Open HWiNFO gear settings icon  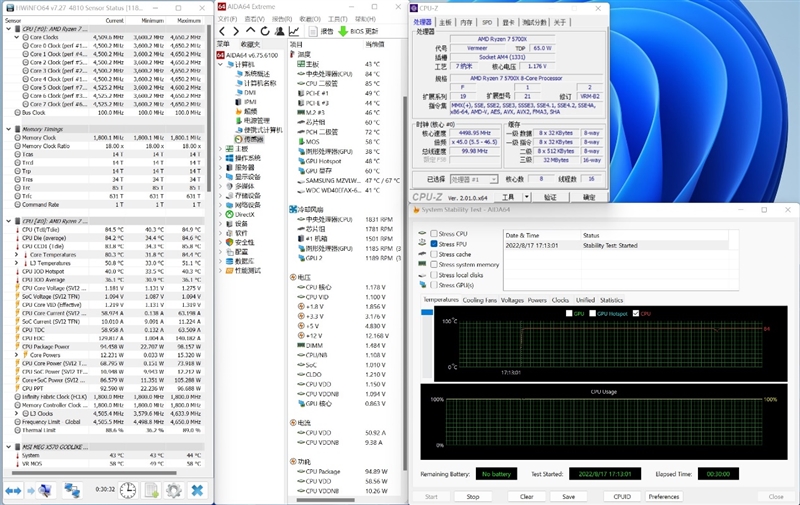pos(173,491)
